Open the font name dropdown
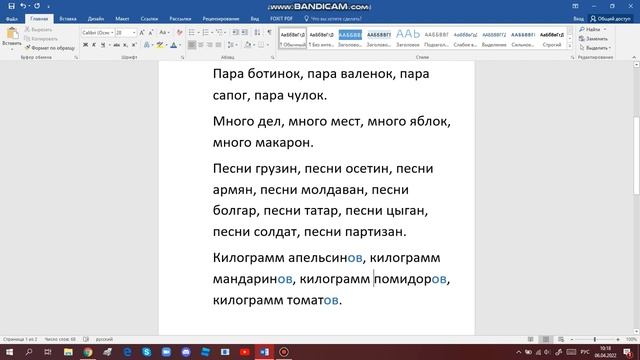The height and width of the screenshot is (360, 640). tap(112, 32)
